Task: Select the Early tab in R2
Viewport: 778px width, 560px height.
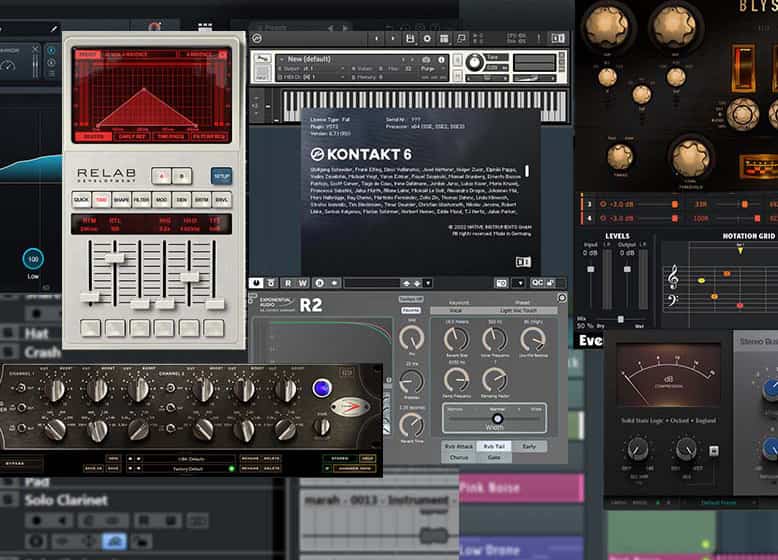Action: 529,446
